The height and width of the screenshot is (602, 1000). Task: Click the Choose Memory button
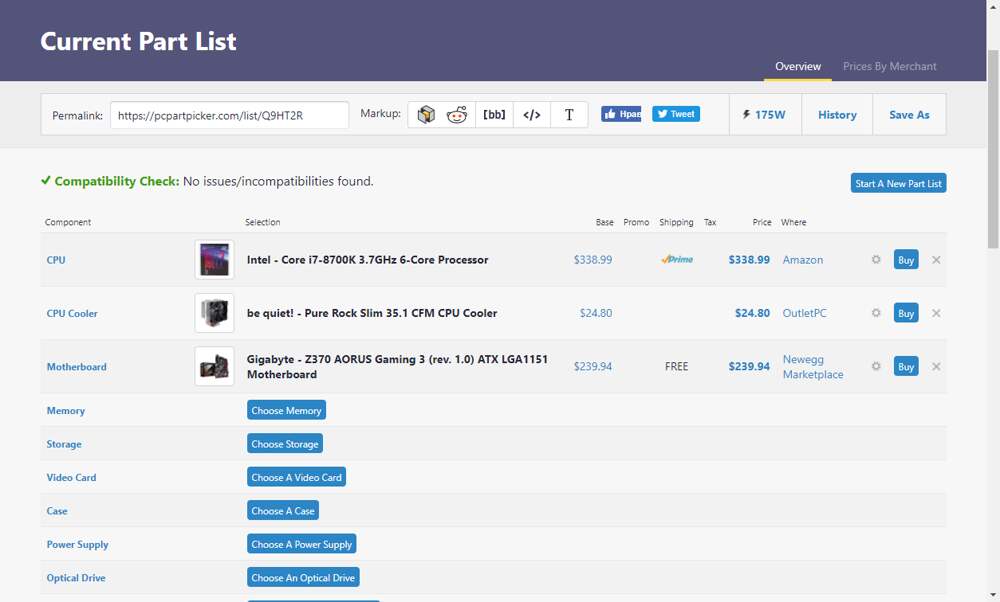pyautogui.click(x=286, y=410)
